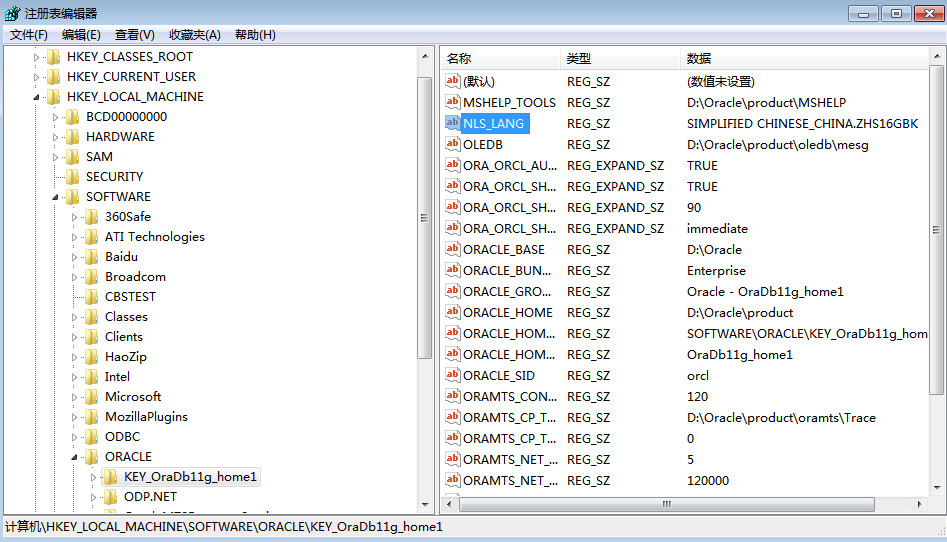Click the registry path in status bar
Screen dimensions: 947x542
(224, 527)
